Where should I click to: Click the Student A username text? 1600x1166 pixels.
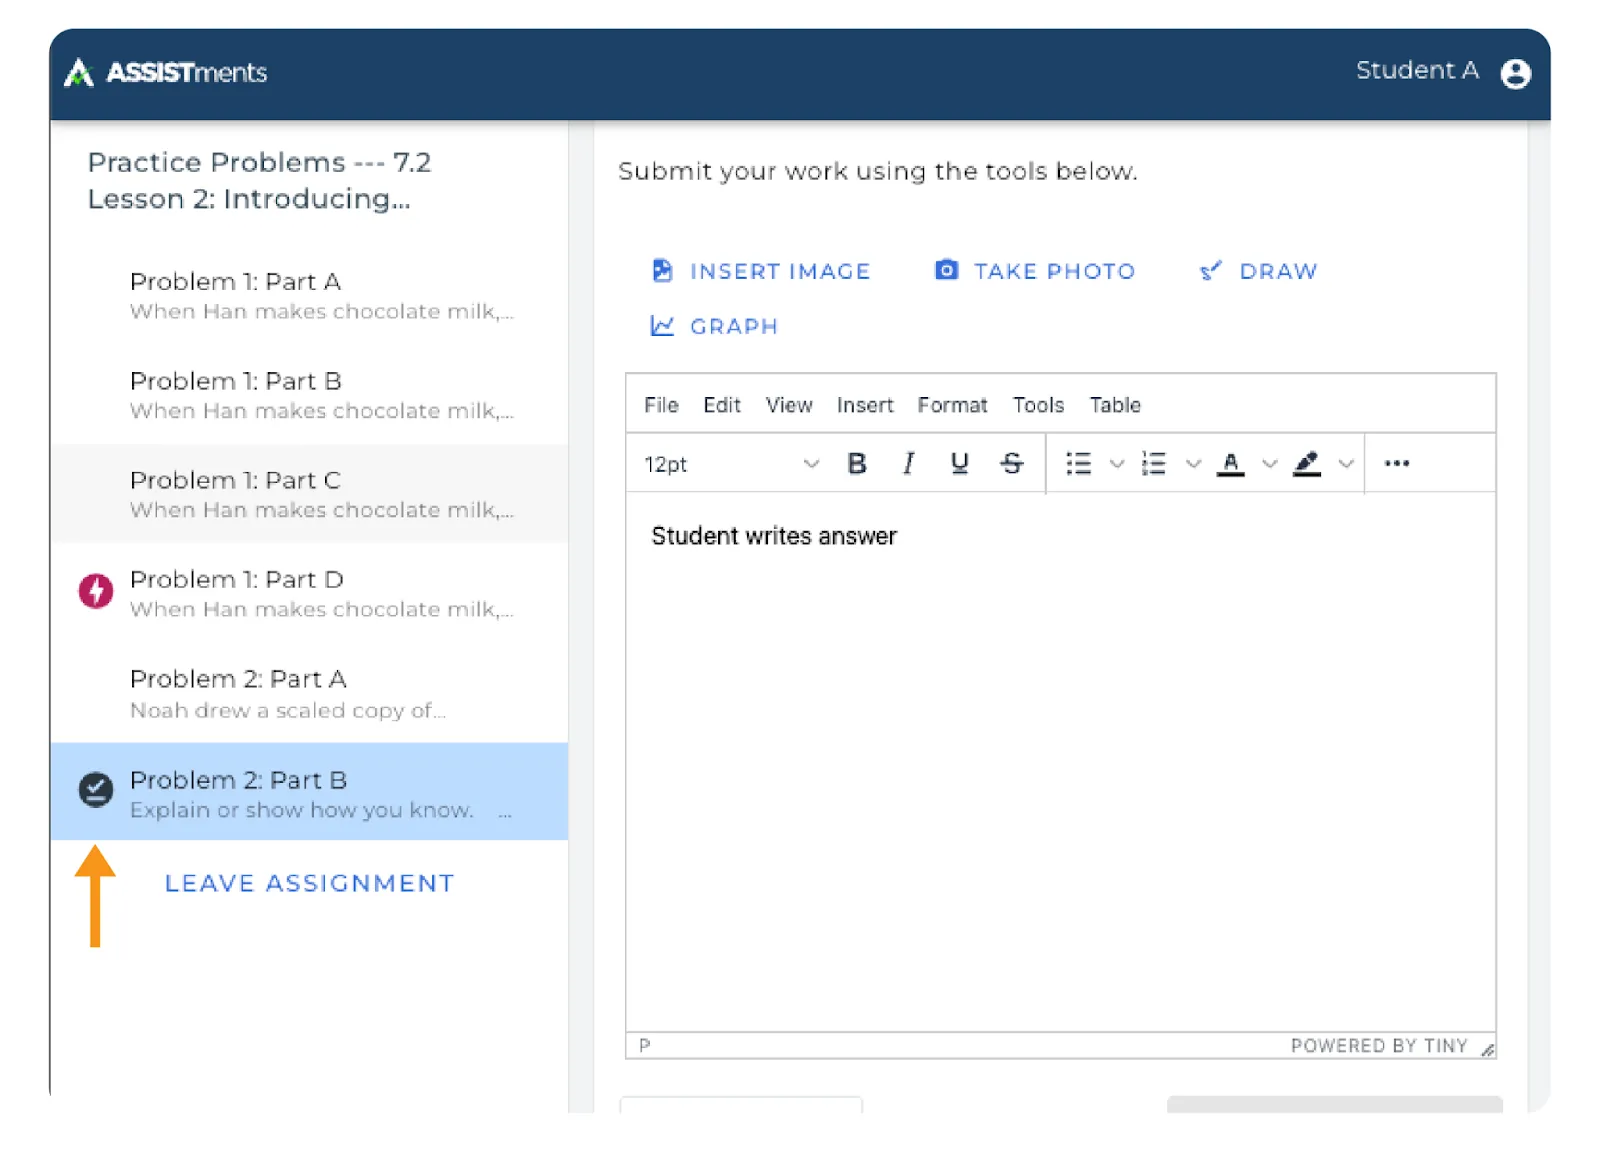coord(1417,70)
